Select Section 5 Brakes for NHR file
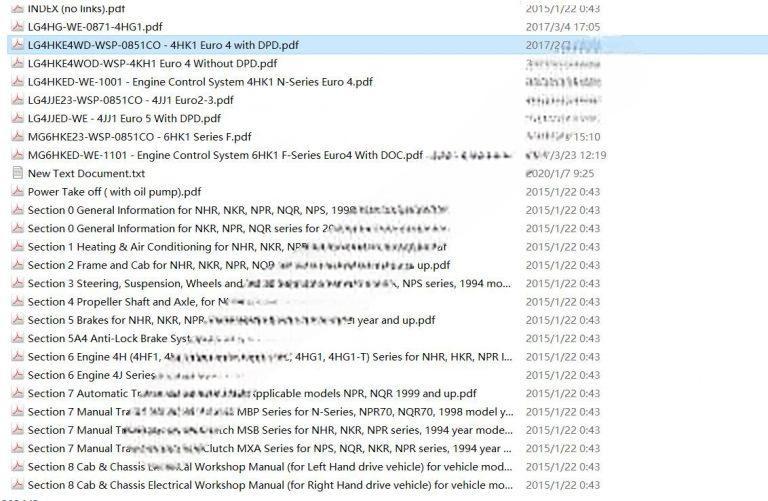The width and height of the screenshot is (768, 501). click(232, 320)
